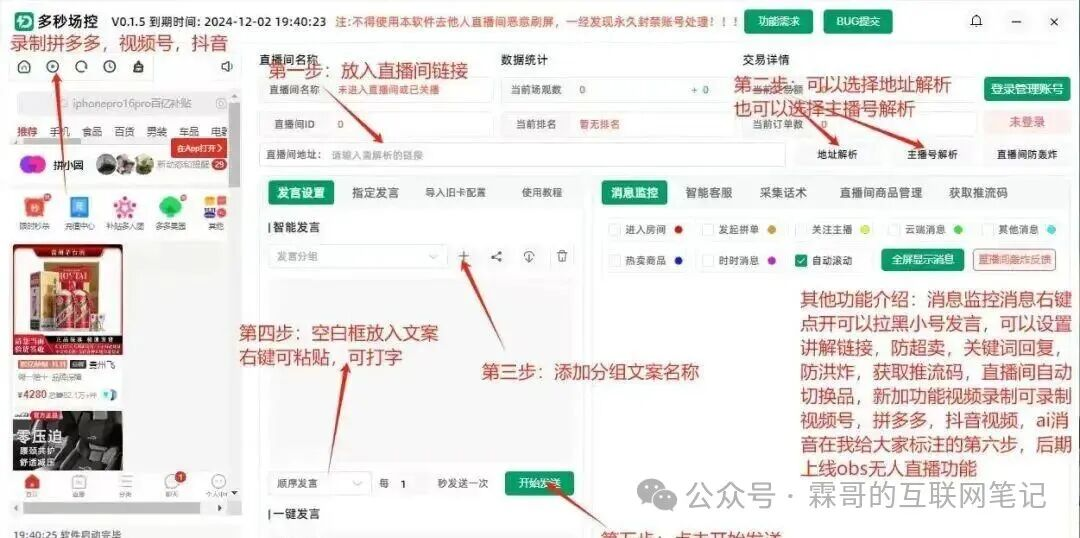Image resolution: width=1080 pixels, height=538 pixels.
Task: Tap the camera search icon in search bar
Action: click(220, 104)
